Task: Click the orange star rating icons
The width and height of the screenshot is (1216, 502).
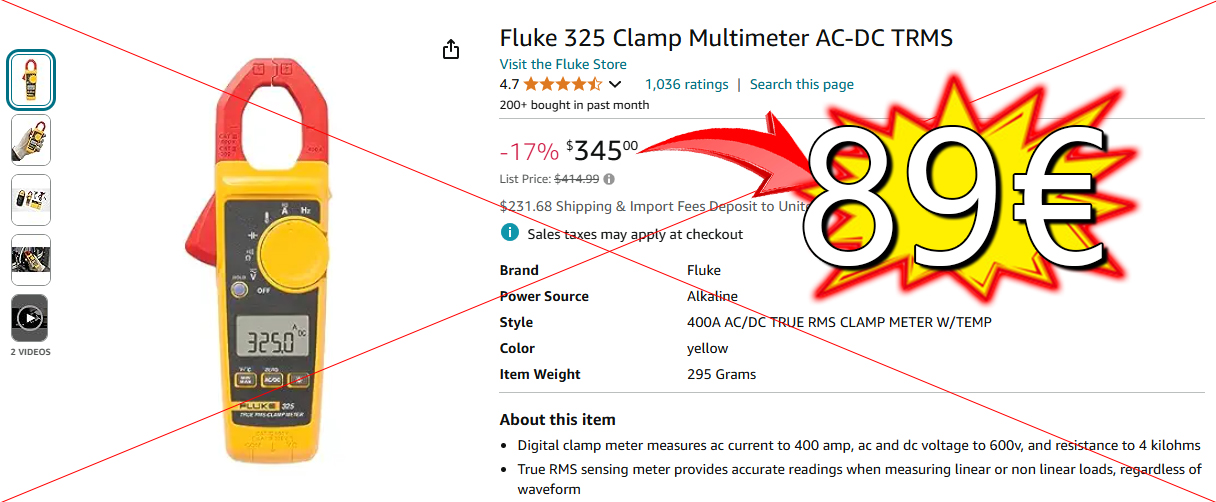Action: pyautogui.click(x=562, y=85)
